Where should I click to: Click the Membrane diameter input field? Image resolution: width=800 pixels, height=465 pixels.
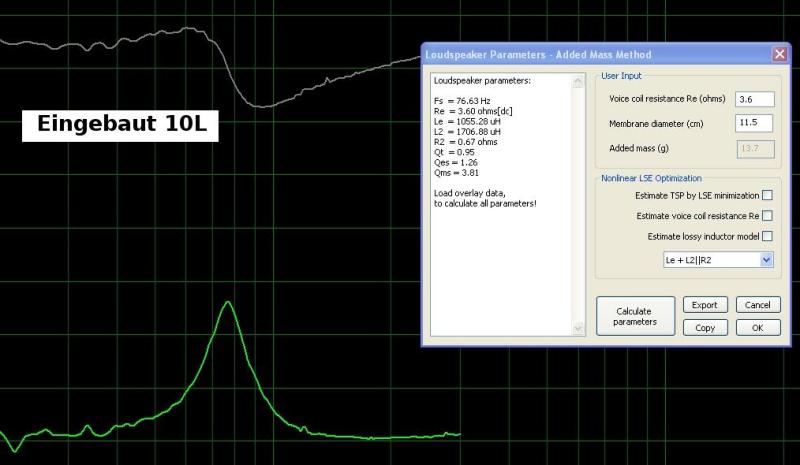pyautogui.click(x=753, y=123)
